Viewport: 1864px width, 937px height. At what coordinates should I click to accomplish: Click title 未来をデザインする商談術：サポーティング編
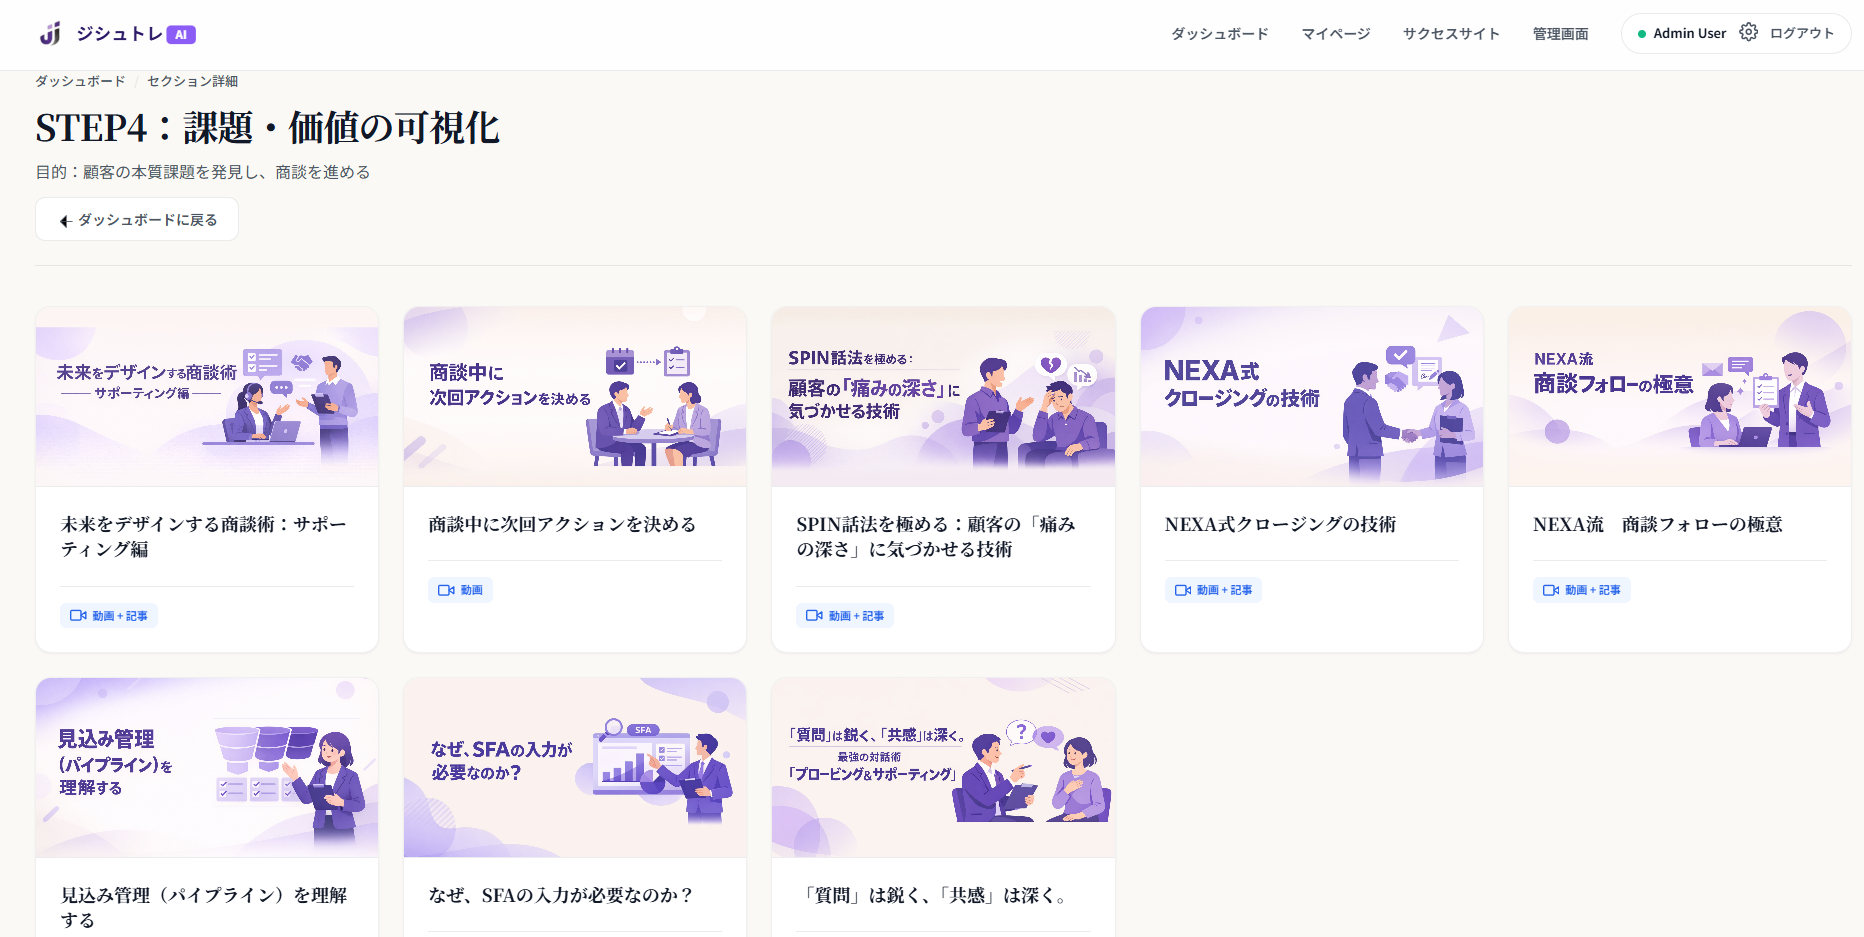tap(204, 537)
